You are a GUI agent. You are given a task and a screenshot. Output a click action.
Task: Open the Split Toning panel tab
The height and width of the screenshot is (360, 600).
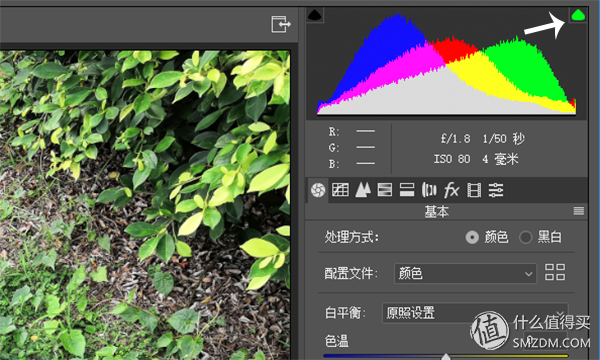pyautogui.click(x=407, y=190)
